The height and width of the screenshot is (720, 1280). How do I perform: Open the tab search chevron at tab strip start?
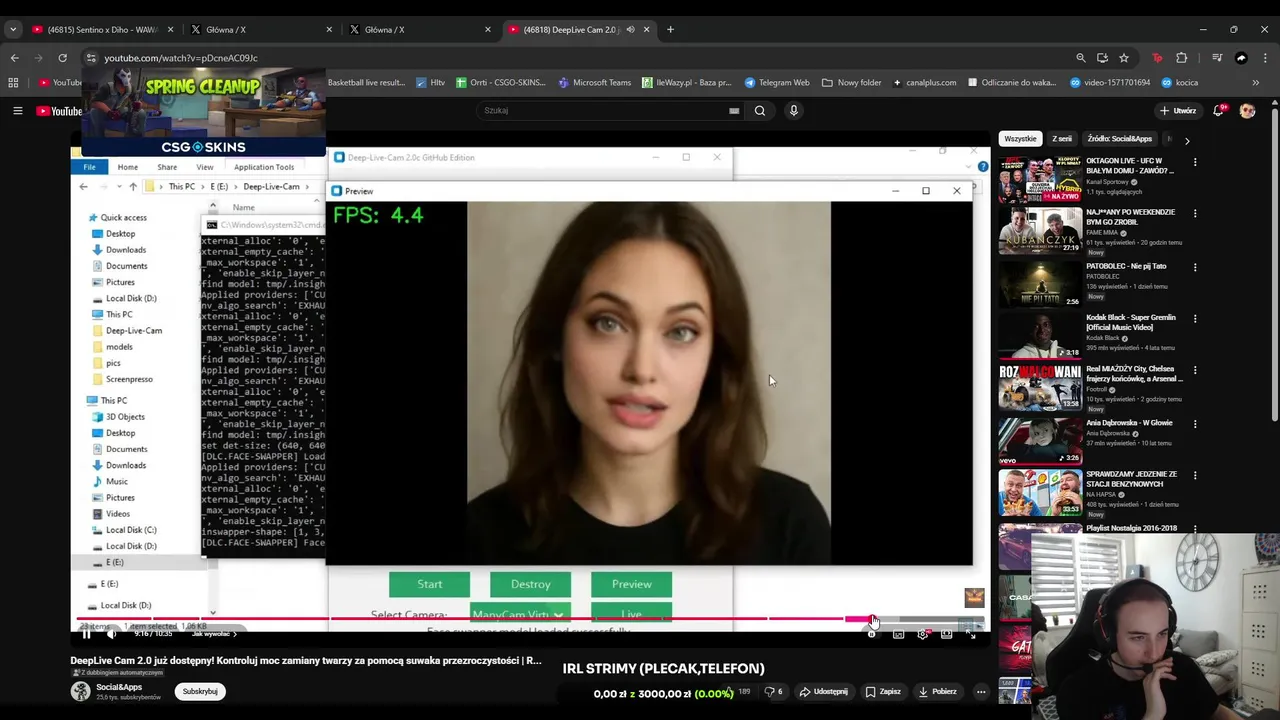(13, 29)
